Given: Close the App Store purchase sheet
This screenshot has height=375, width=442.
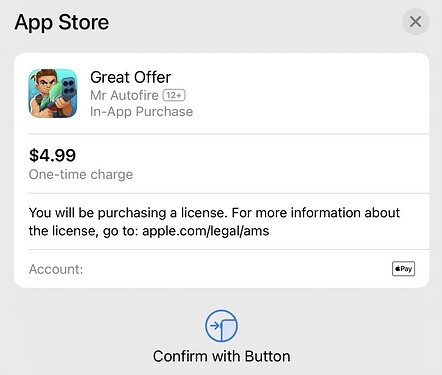Looking at the screenshot, I should coord(415,22).
